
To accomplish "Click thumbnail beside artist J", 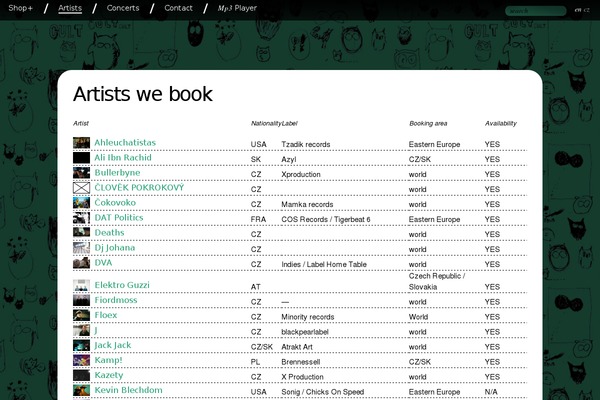I will coord(82,330).
